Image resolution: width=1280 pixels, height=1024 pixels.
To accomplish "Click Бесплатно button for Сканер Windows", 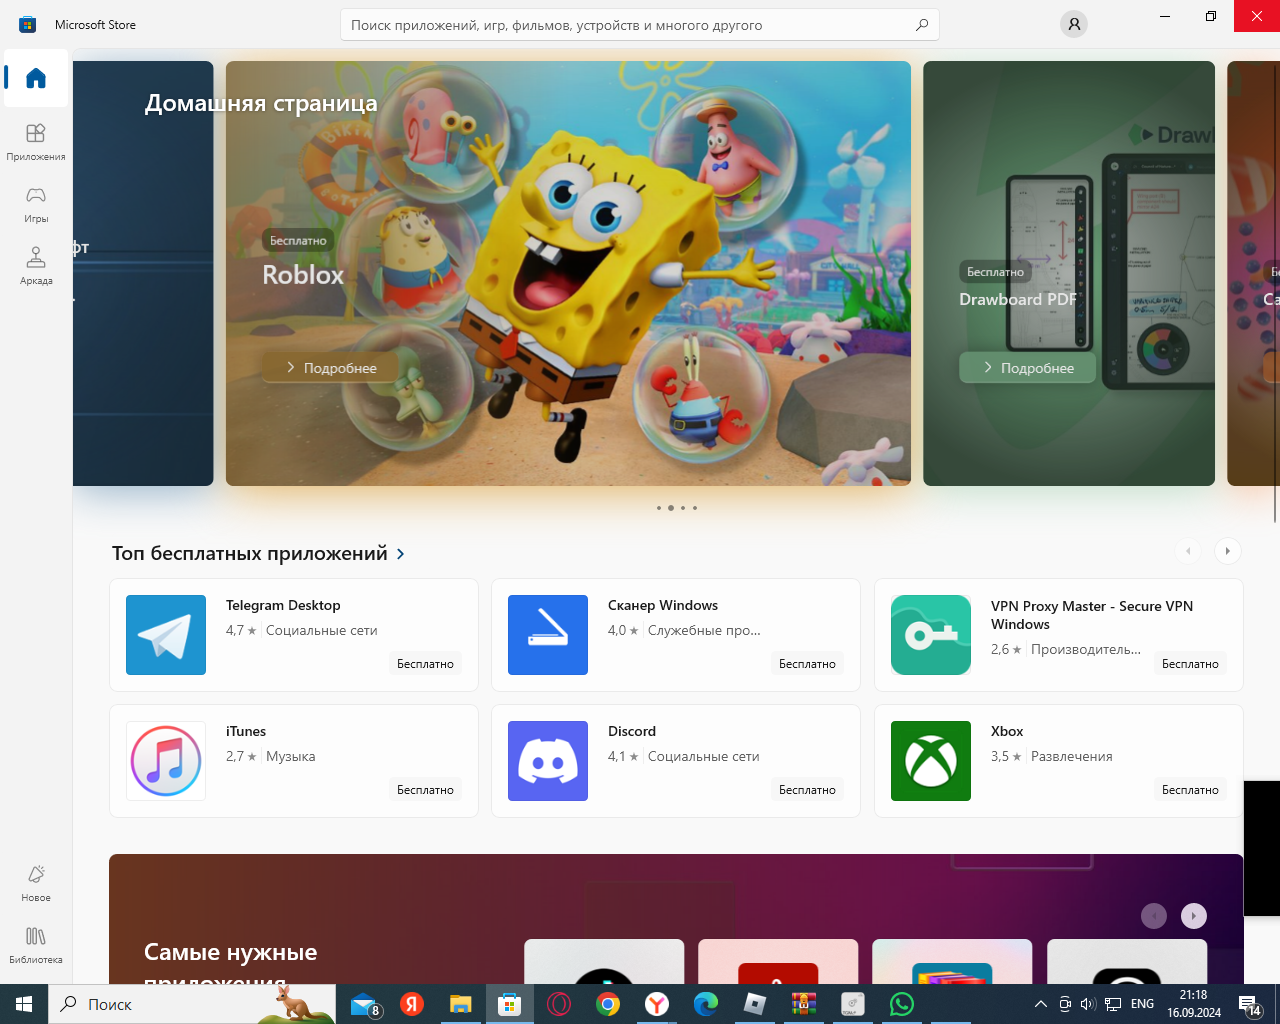I will coord(807,664).
